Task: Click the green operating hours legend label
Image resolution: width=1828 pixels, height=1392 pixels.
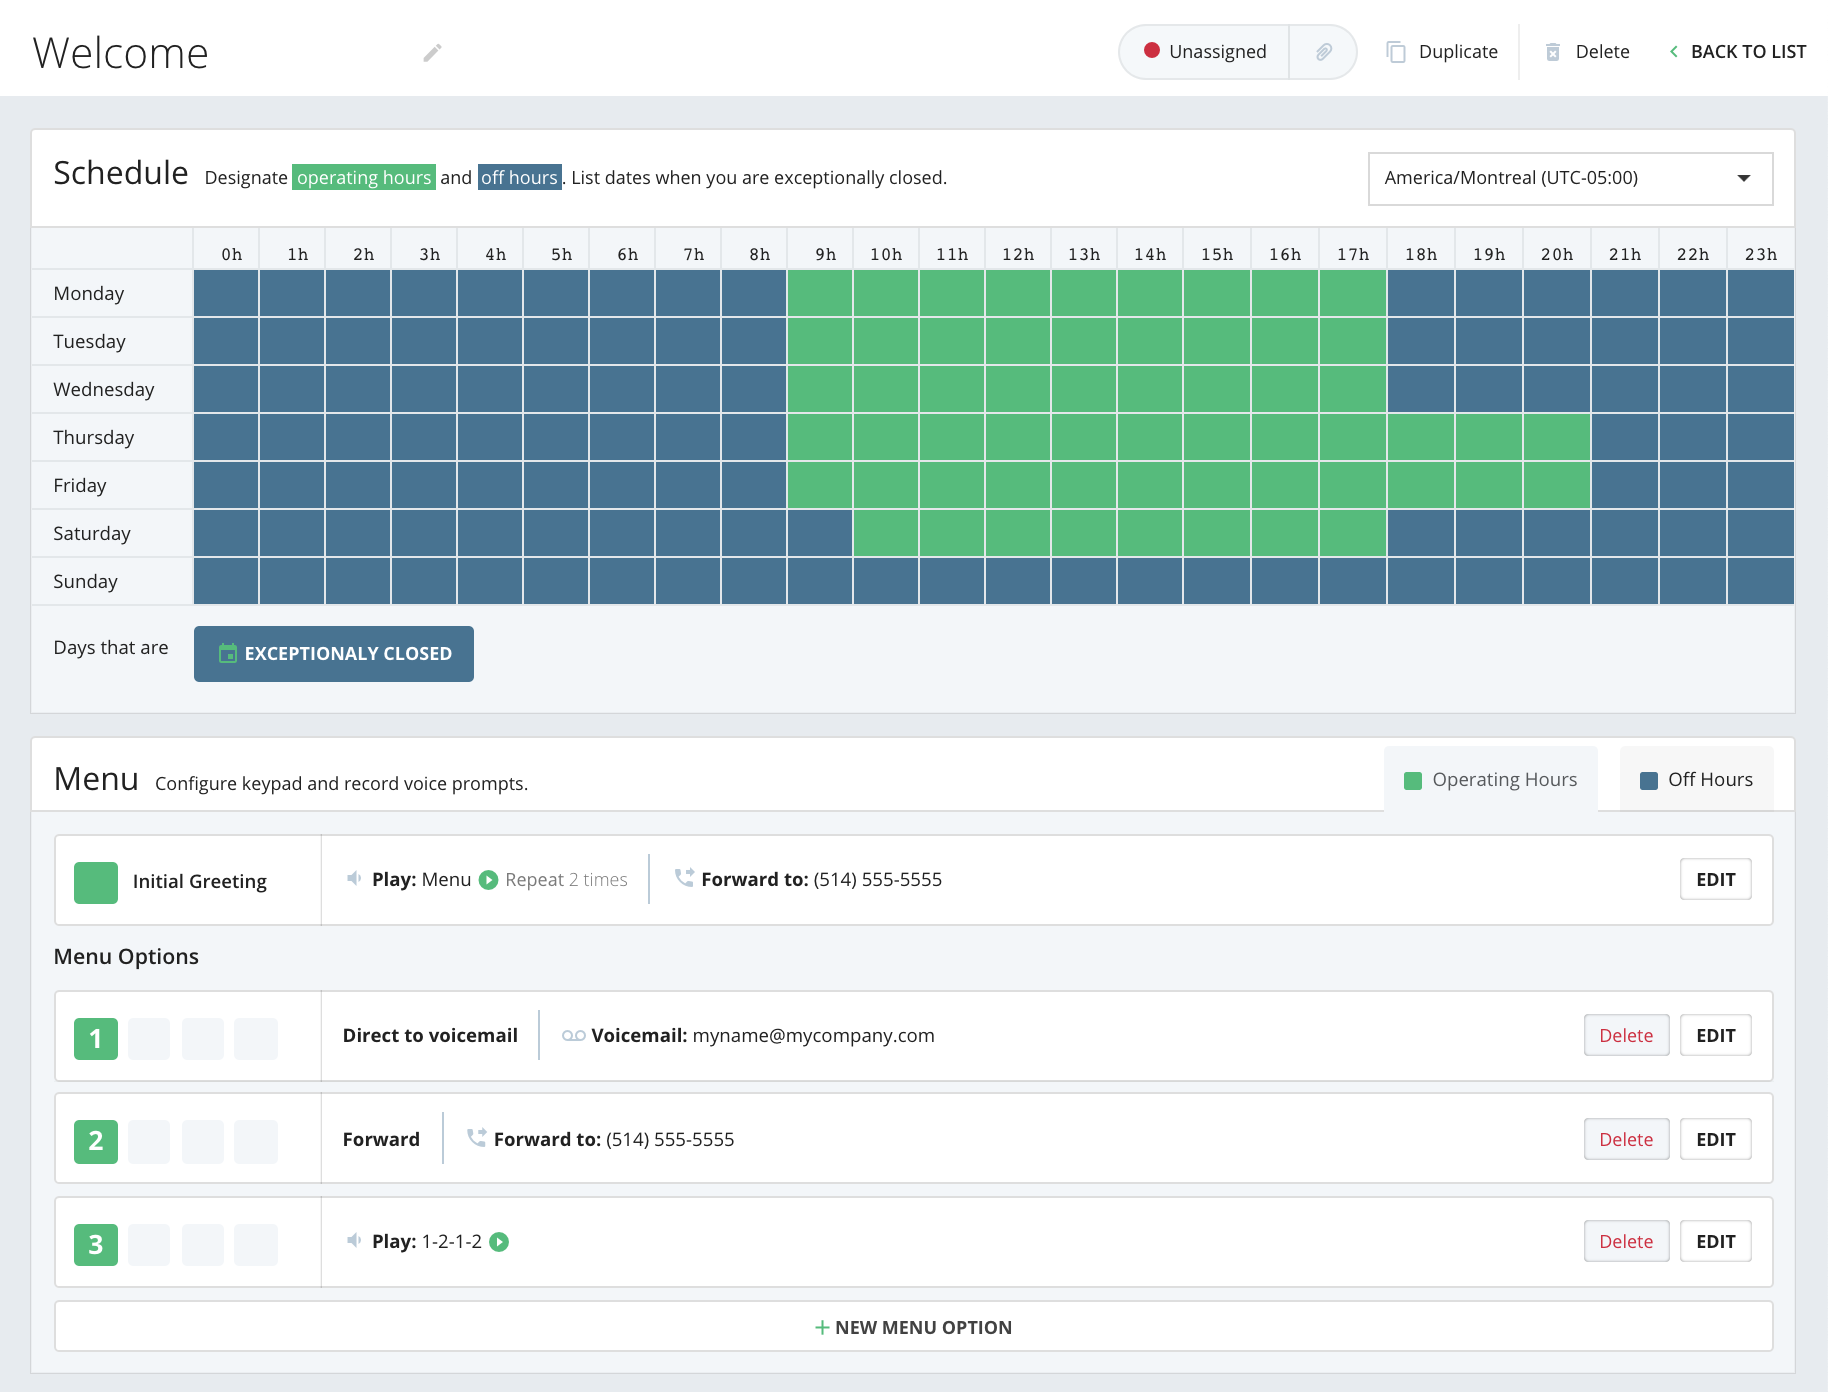Action: [364, 177]
